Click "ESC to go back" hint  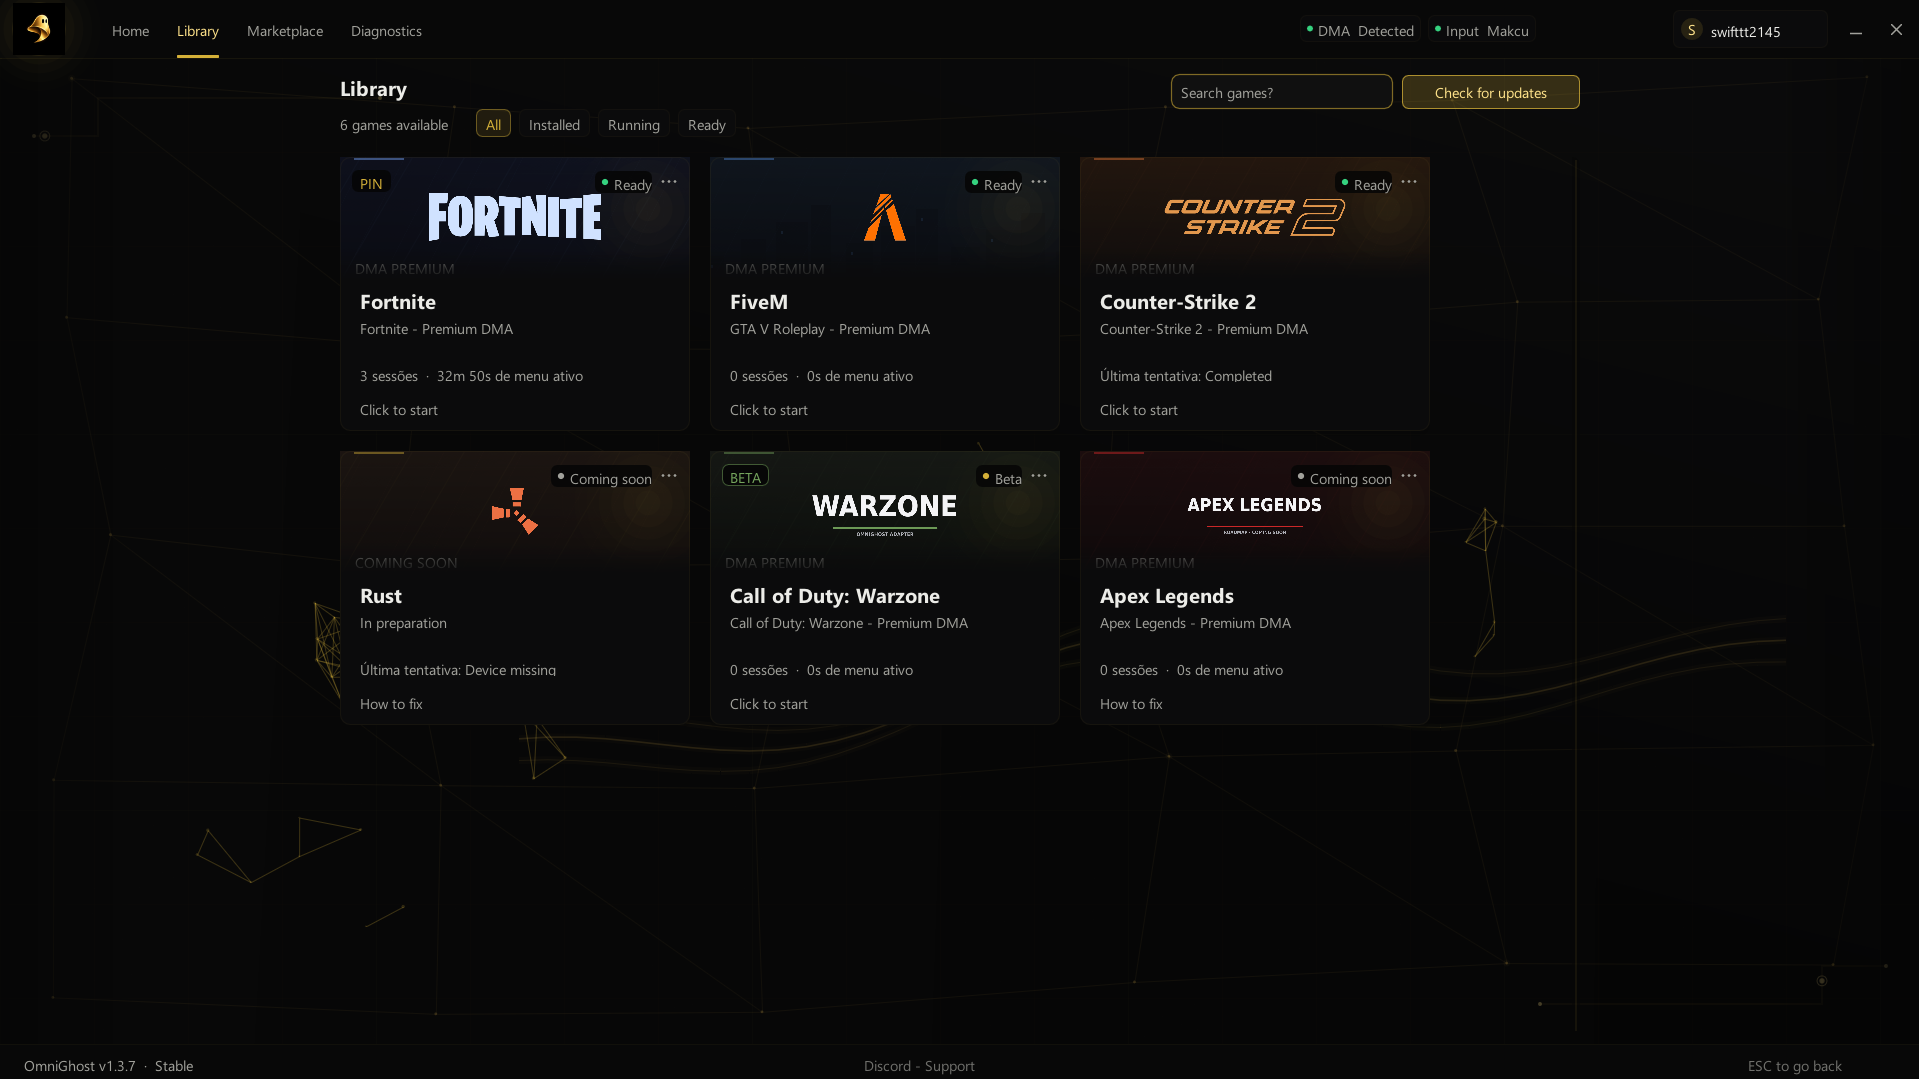tap(1794, 1066)
